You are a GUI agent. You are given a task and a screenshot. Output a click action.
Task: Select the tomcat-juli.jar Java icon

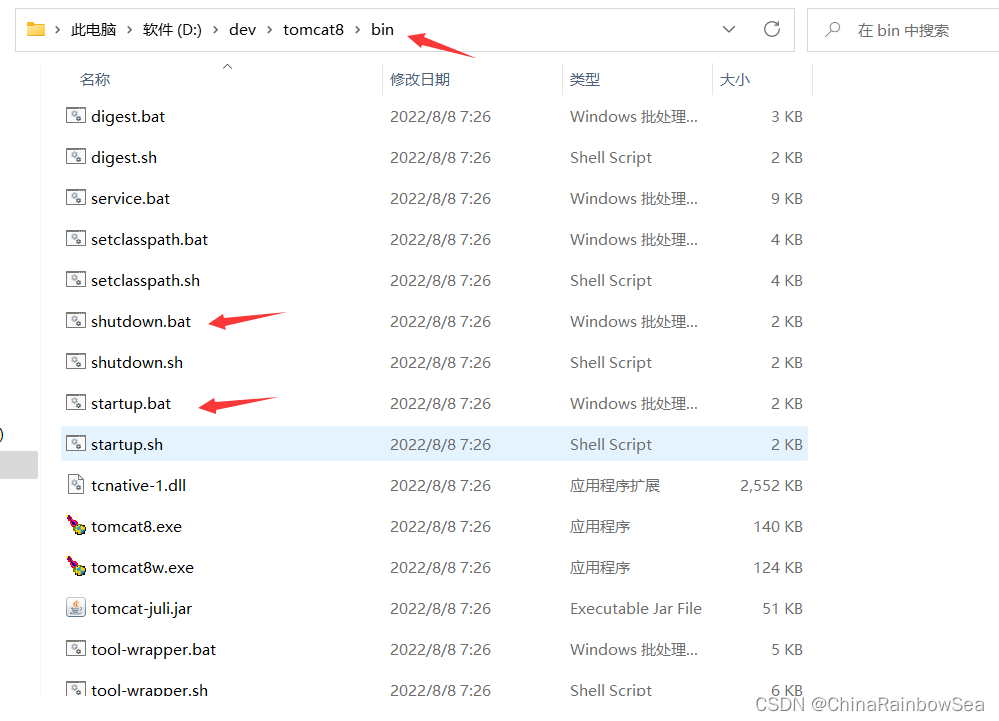(76, 608)
